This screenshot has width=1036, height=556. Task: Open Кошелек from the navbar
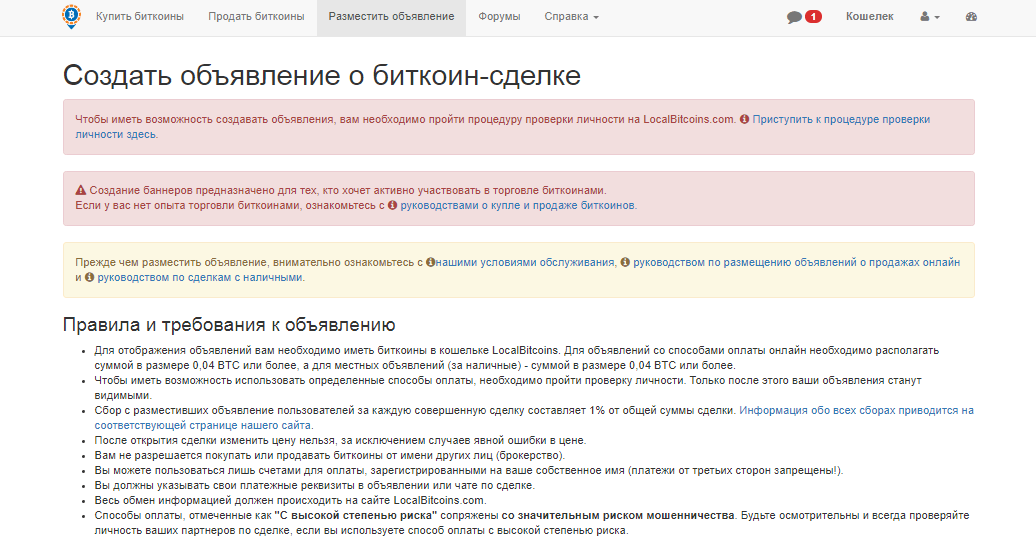click(870, 17)
